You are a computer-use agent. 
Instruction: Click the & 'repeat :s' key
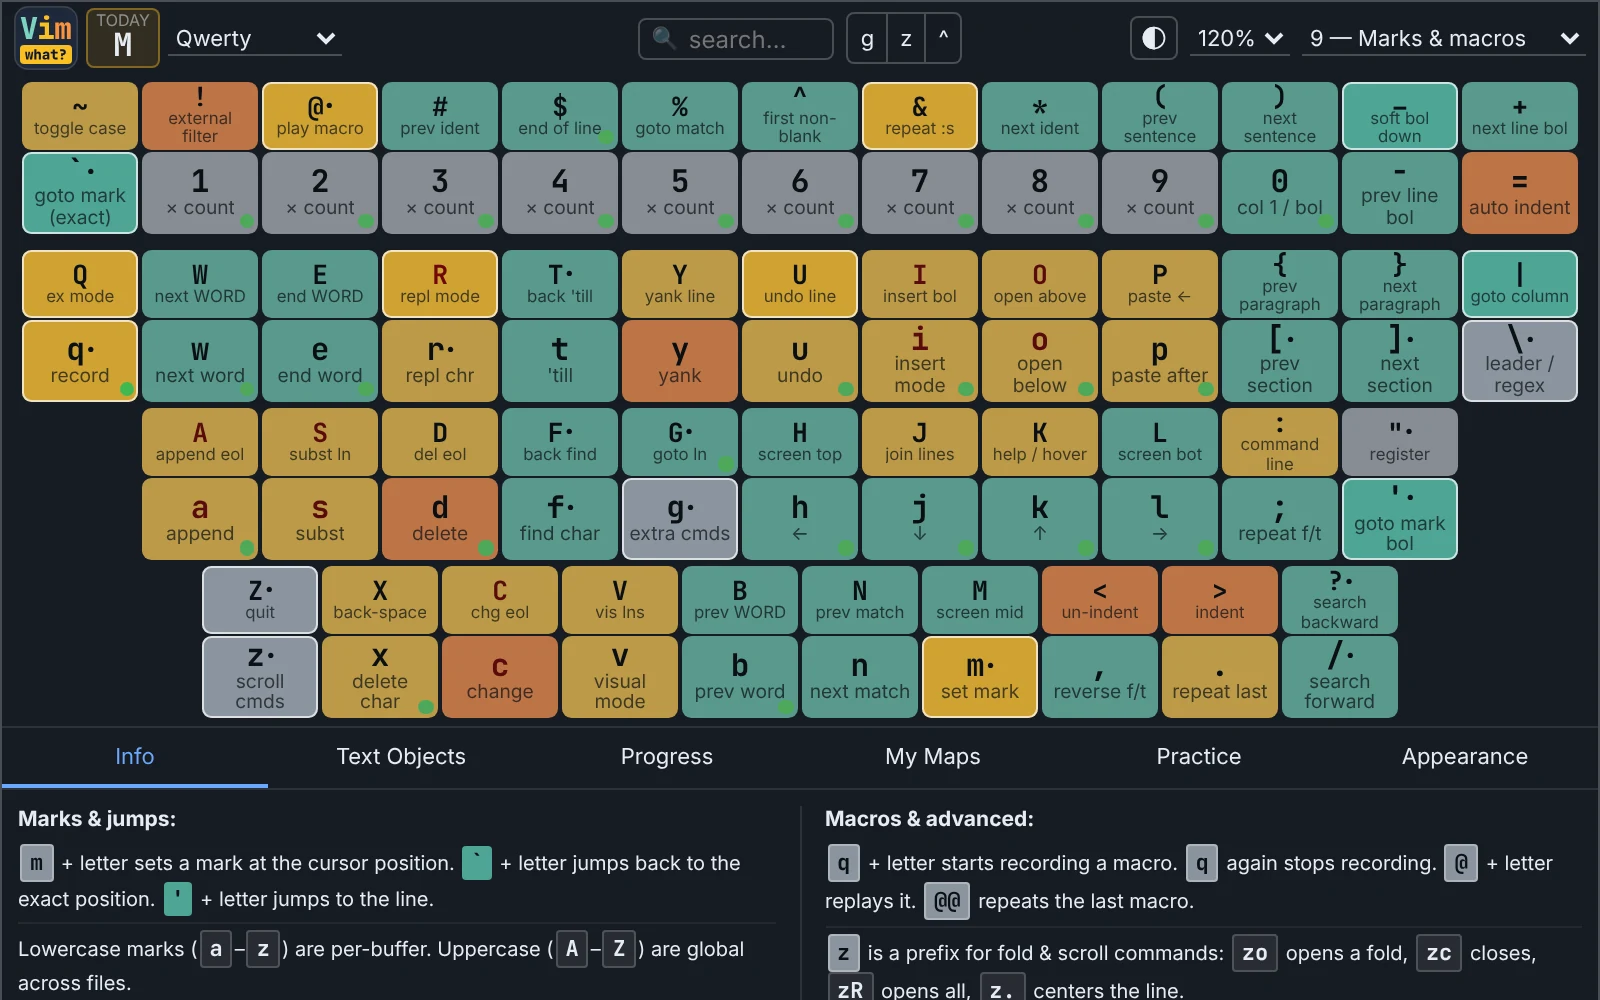click(920, 116)
